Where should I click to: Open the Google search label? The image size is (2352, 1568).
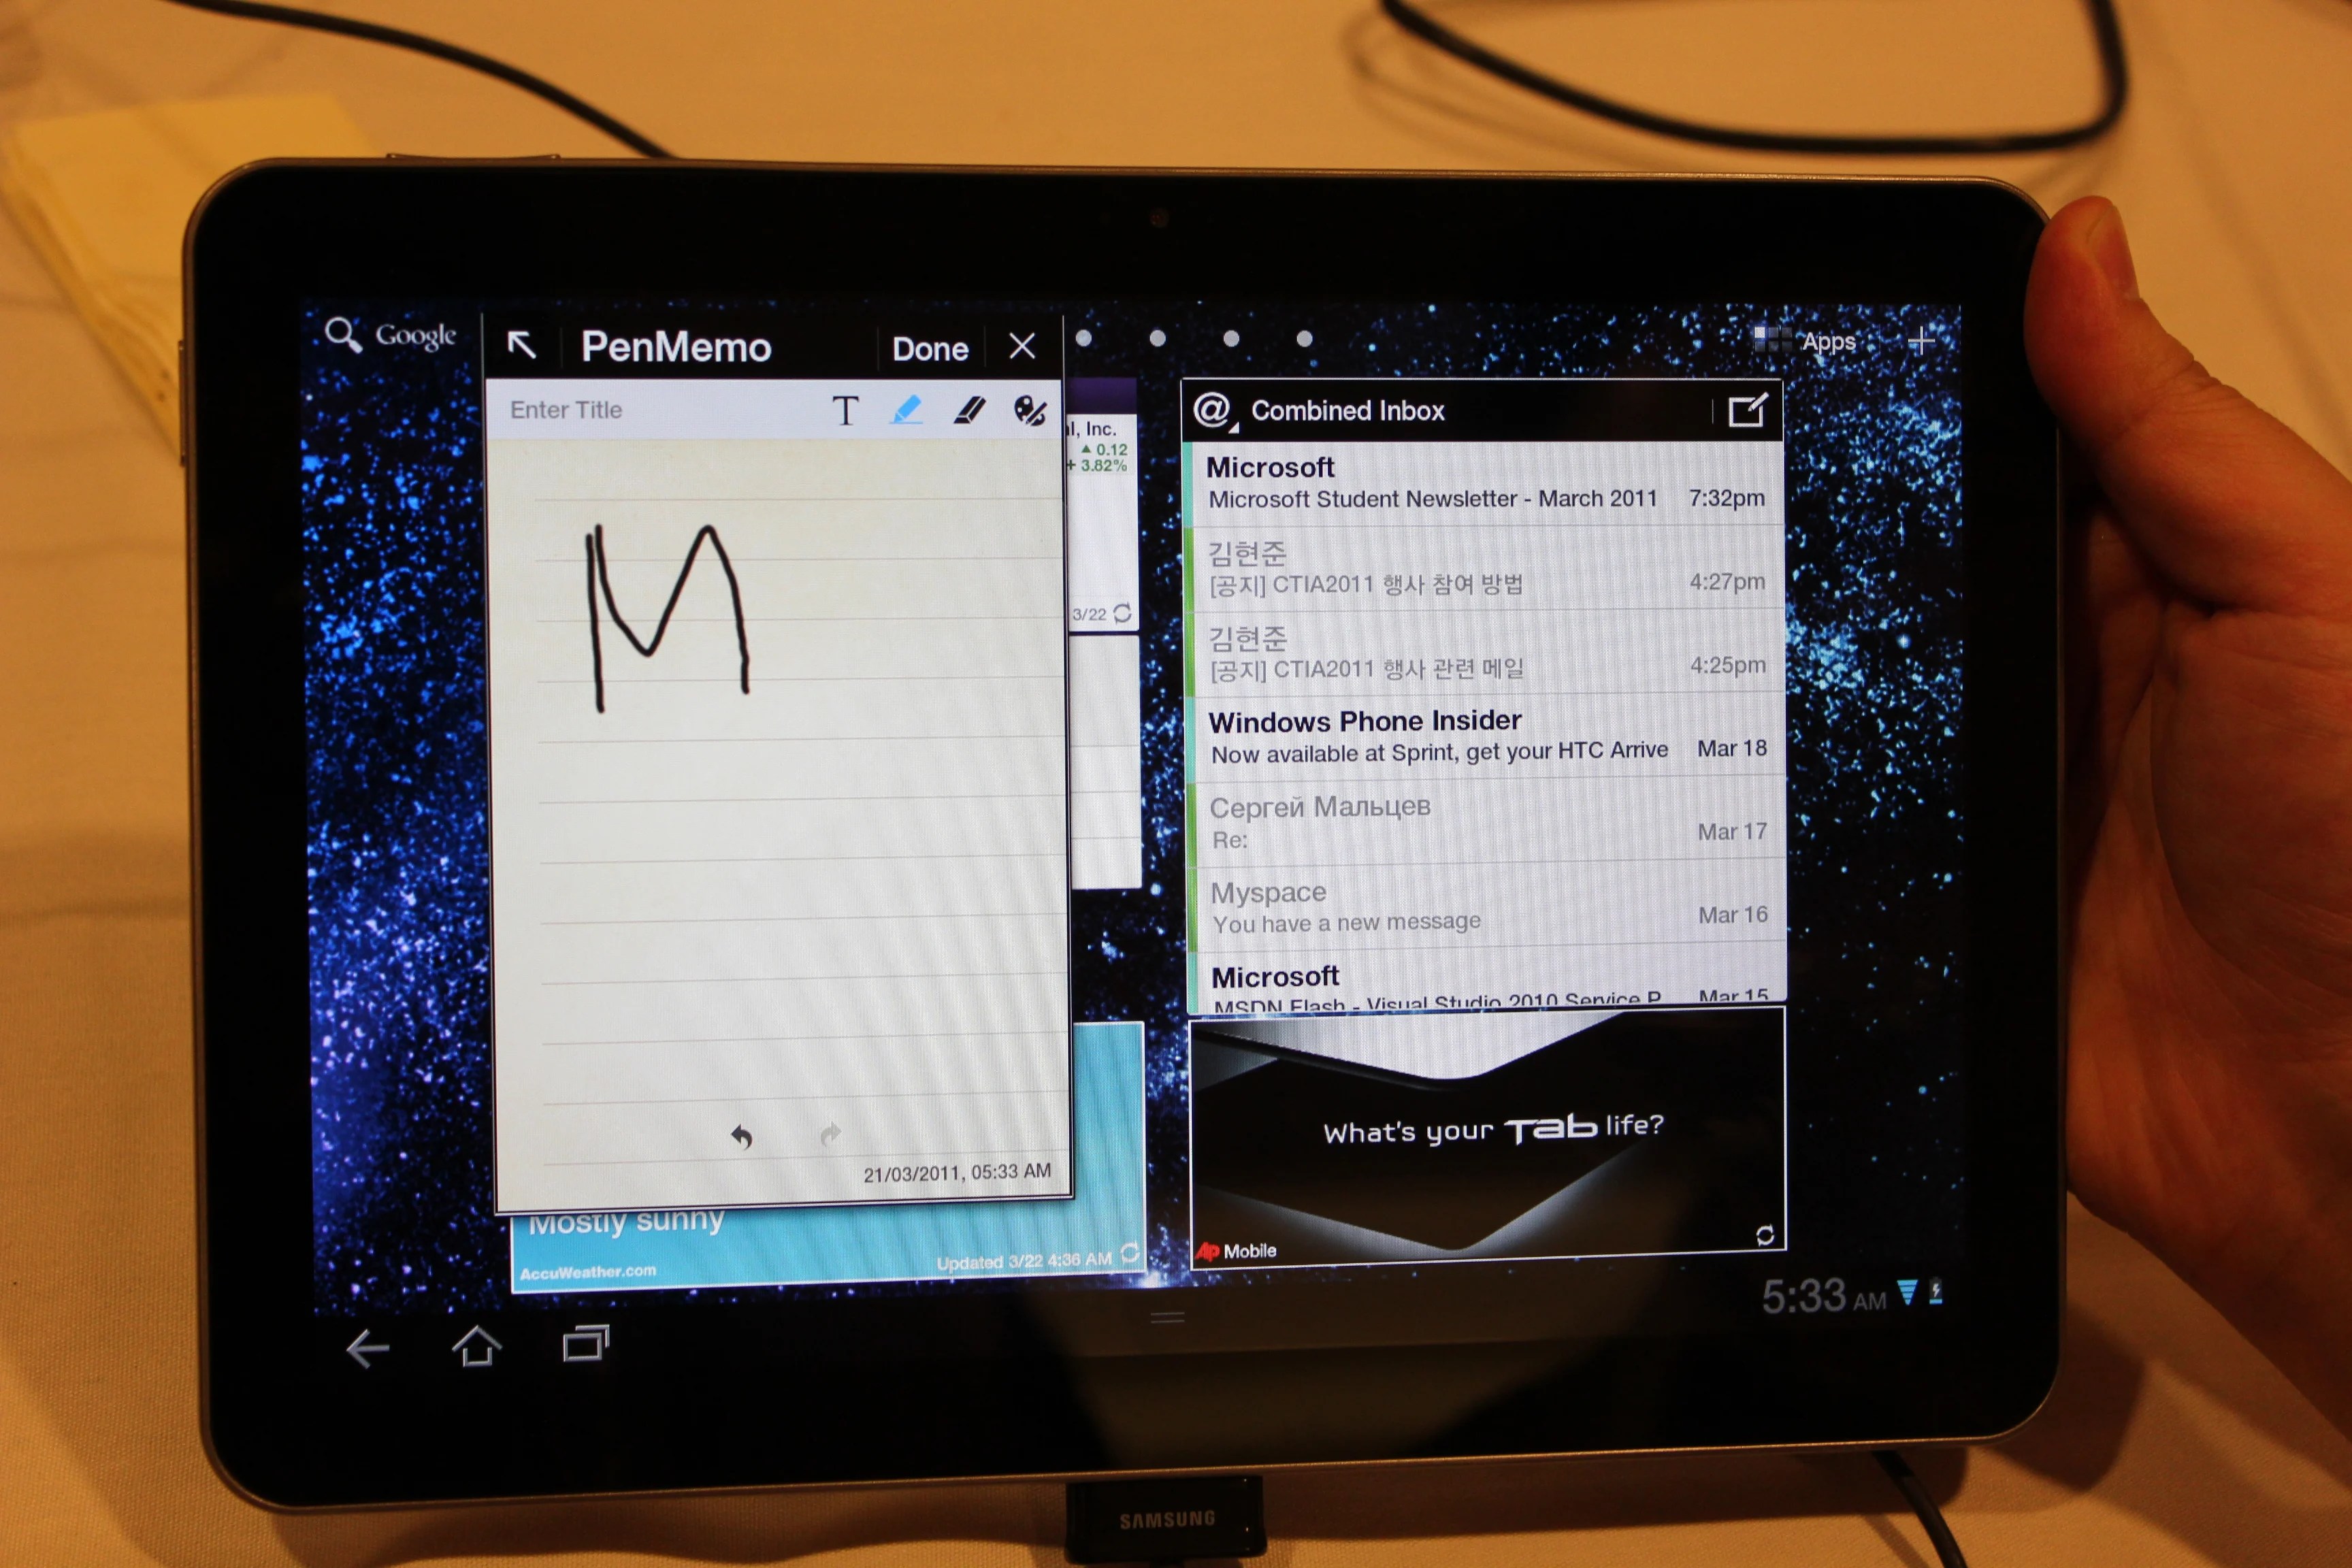click(416, 336)
